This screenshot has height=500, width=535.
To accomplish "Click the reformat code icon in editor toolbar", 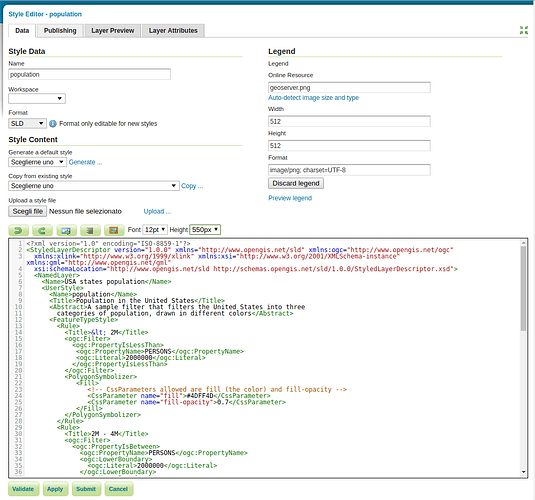I will (90, 230).
